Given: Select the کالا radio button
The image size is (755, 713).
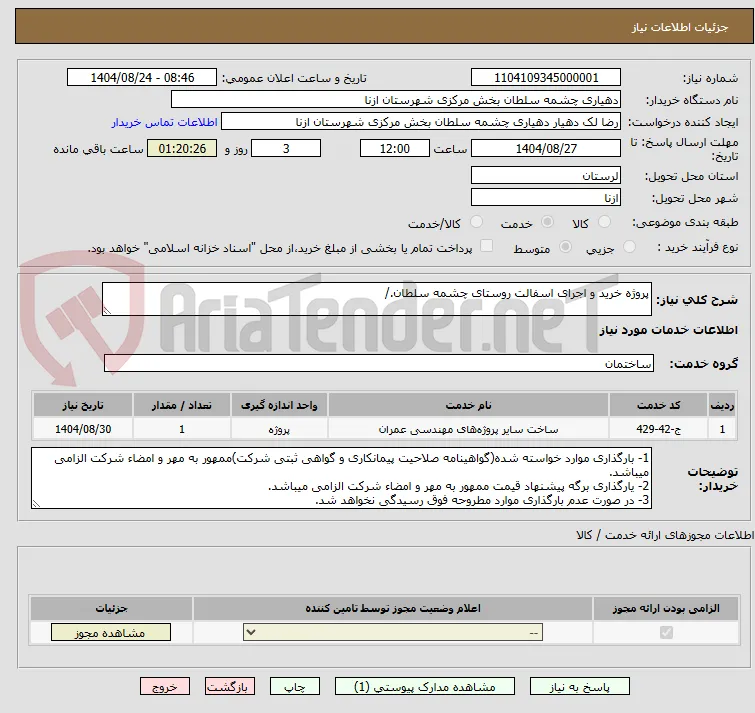Looking at the screenshot, I should click(x=604, y=222).
